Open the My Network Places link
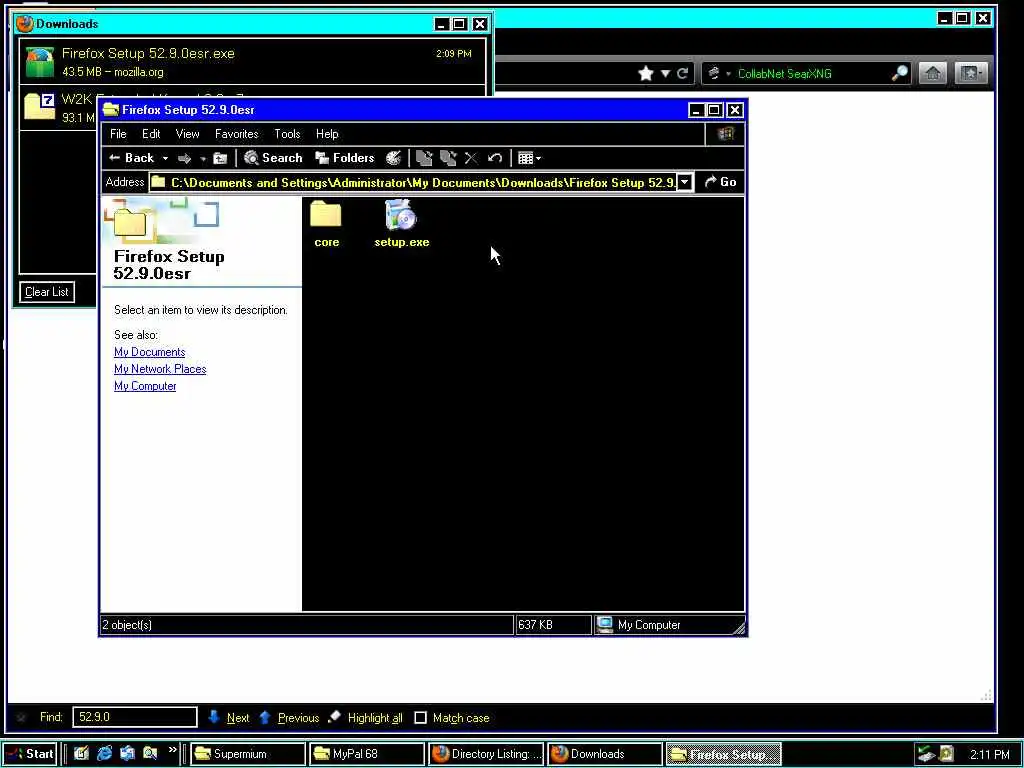1024x768 pixels. [160, 369]
